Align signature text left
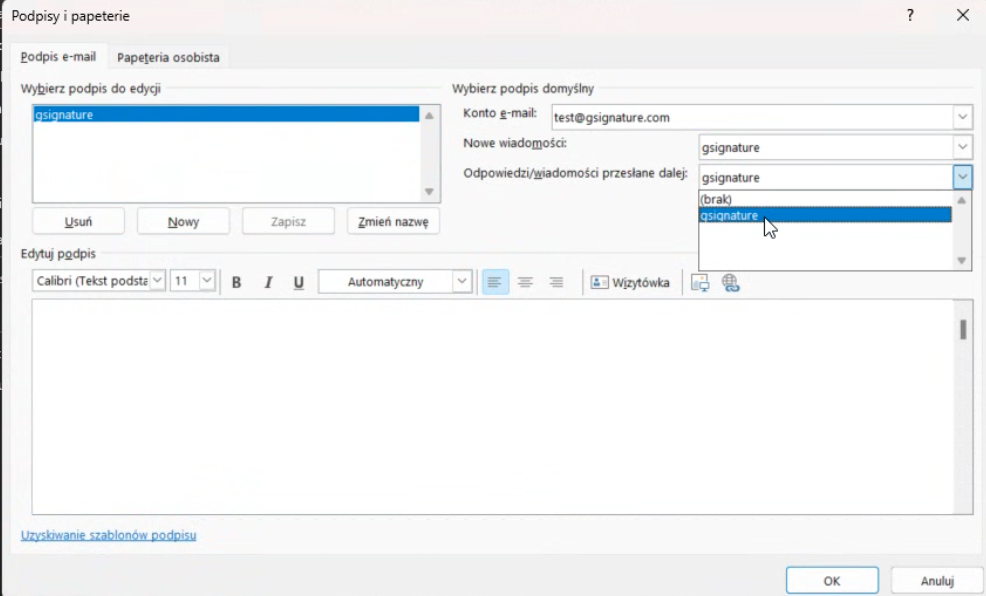 pos(495,282)
